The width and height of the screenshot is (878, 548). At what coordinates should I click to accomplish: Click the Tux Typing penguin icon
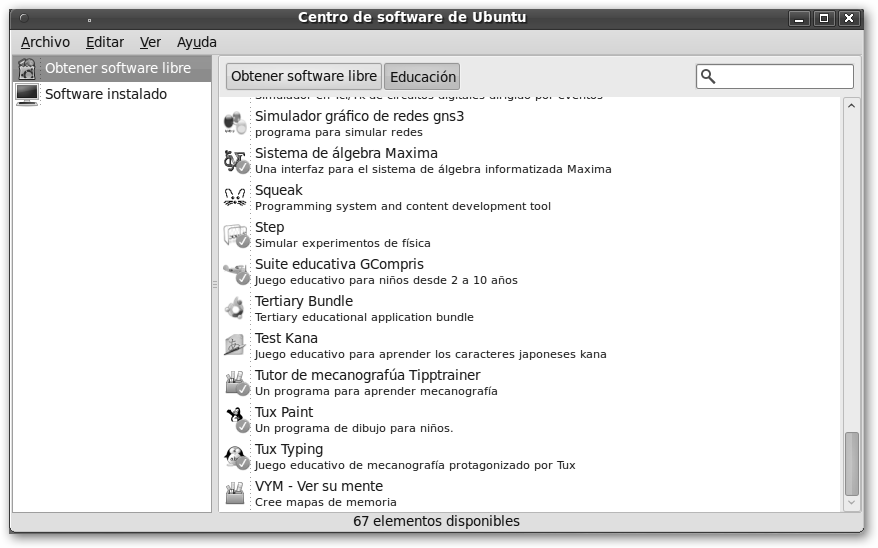(x=235, y=456)
